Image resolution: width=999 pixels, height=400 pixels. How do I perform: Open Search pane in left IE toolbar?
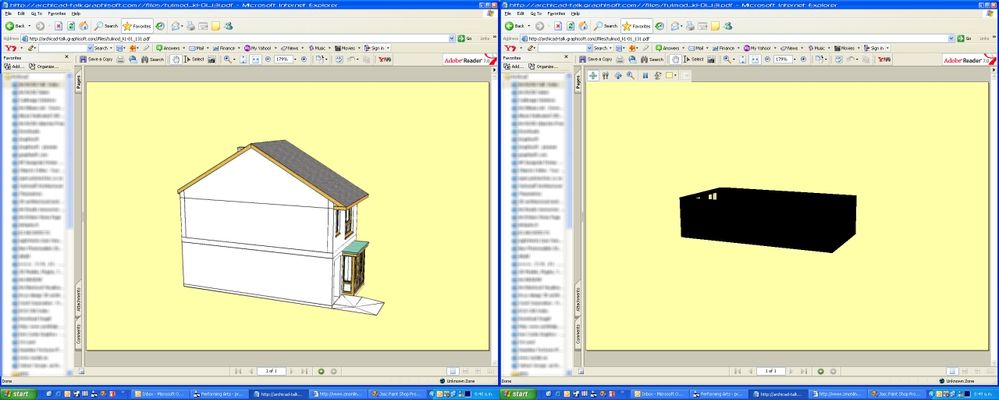[106, 26]
